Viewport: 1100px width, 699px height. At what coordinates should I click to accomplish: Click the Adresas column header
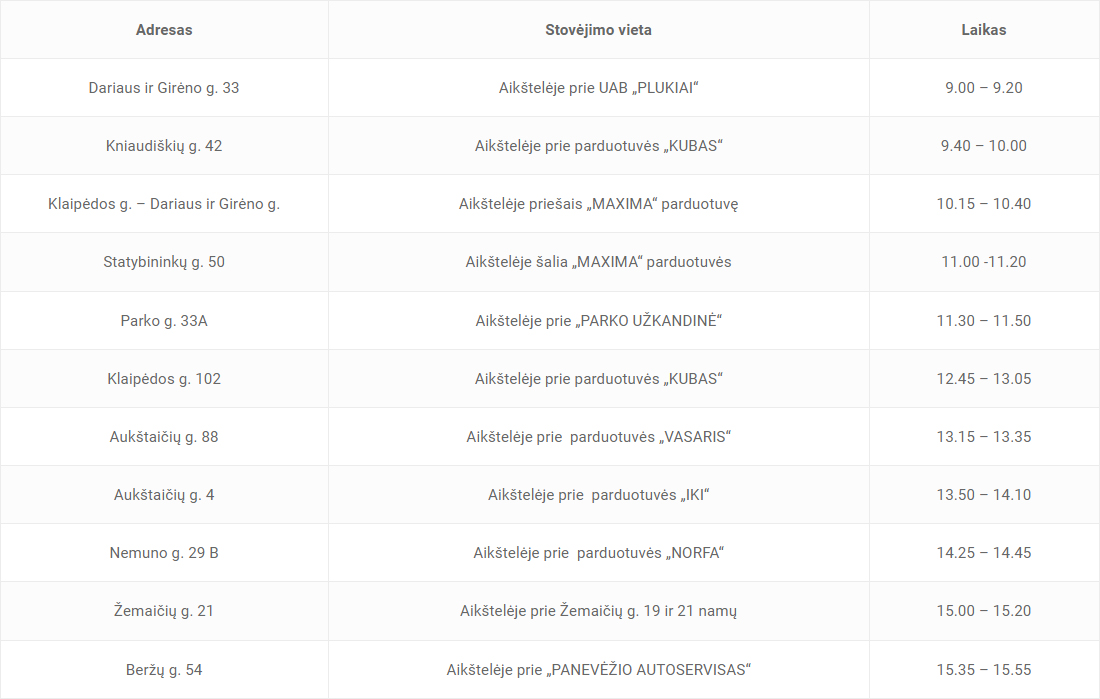(x=164, y=30)
